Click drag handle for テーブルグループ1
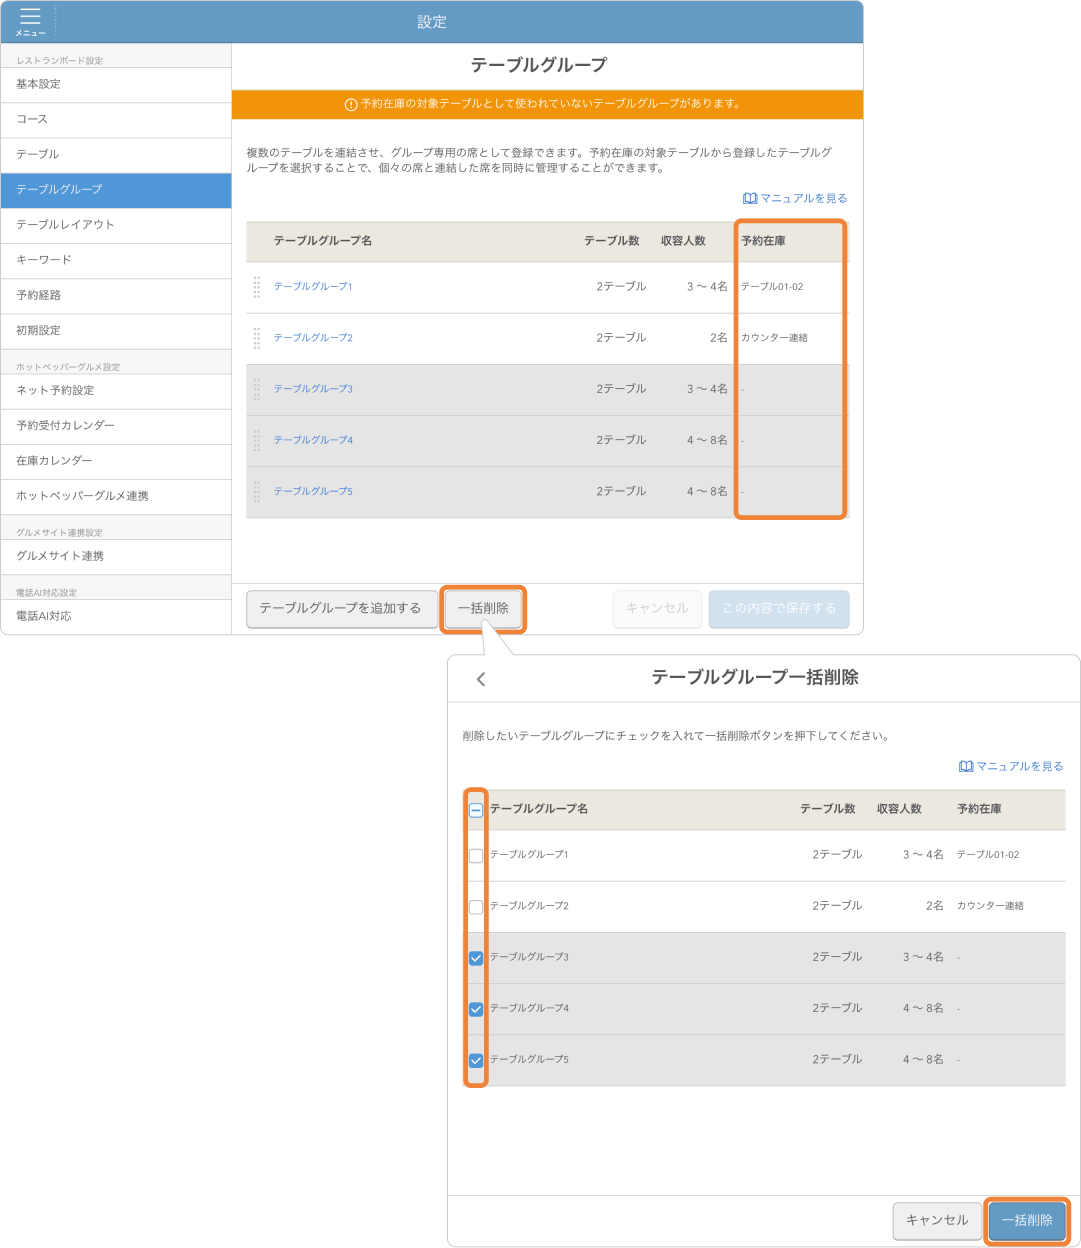The width and height of the screenshot is (1081, 1248). click(x=257, y=287)
